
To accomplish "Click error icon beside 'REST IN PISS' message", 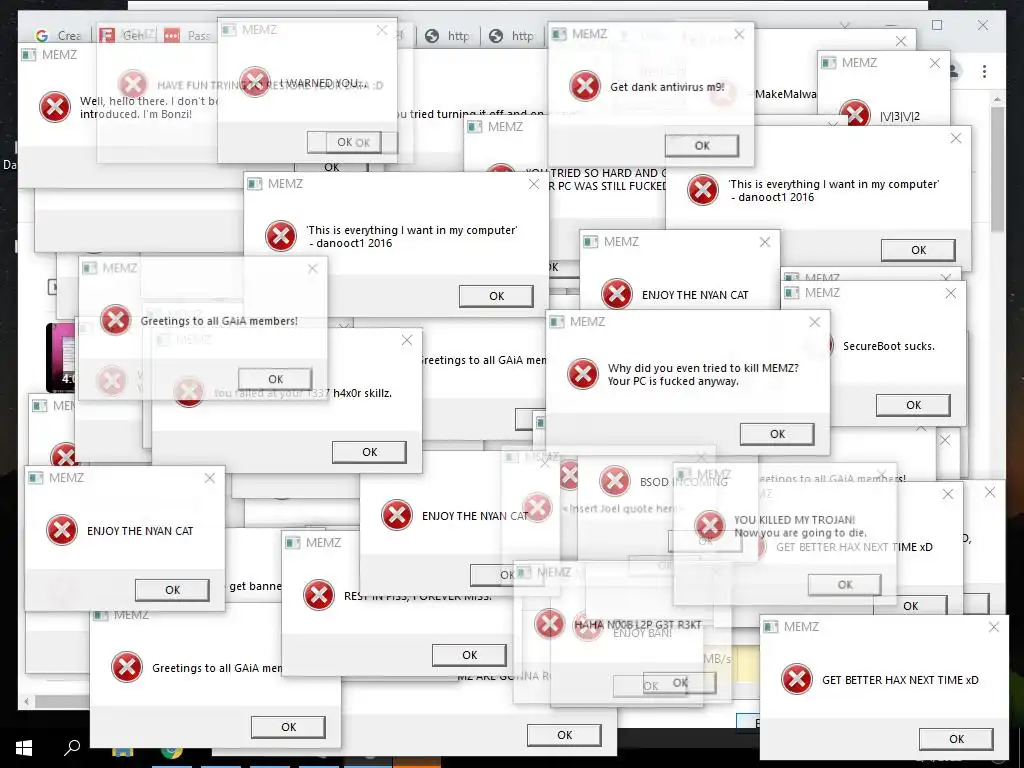I will (x=319, y=595).
